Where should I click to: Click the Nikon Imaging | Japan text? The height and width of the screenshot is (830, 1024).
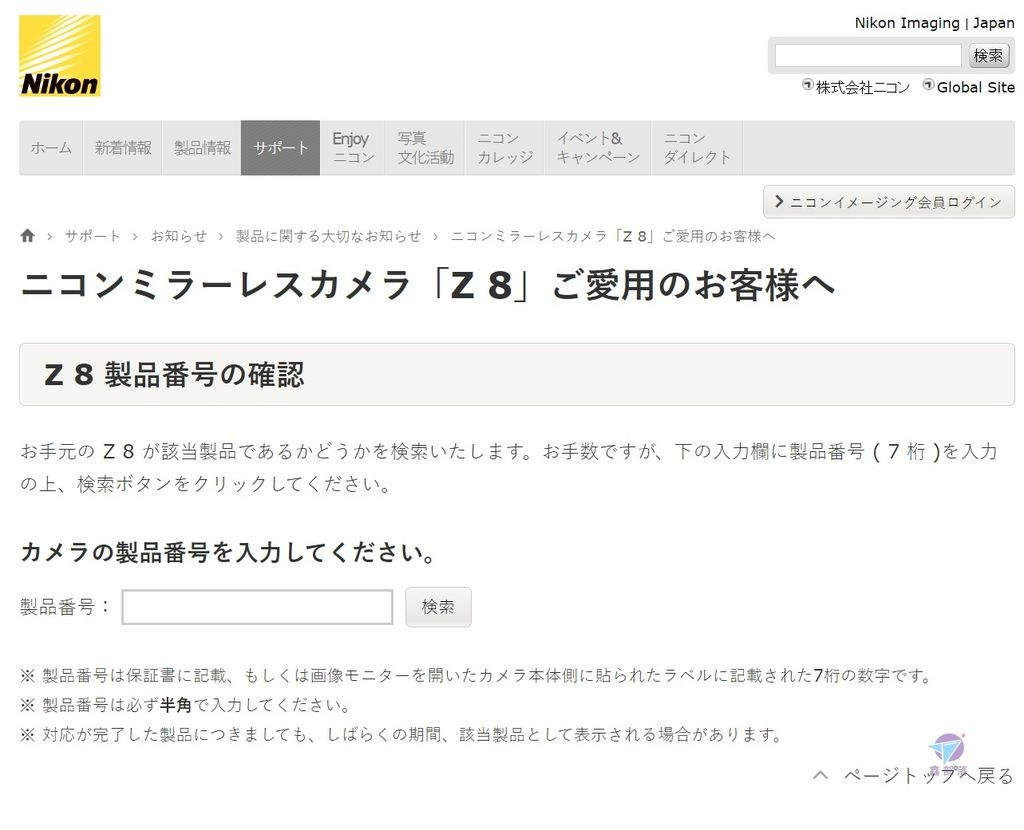(935, 23)
